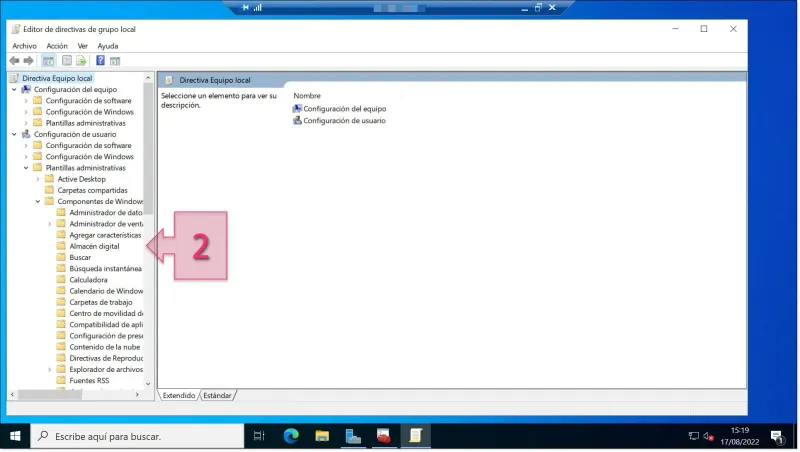The width and height of the screenshot is (800, 452).
Task: Select Carpetas de trabajo folder in tree
Action: [101, 303]
